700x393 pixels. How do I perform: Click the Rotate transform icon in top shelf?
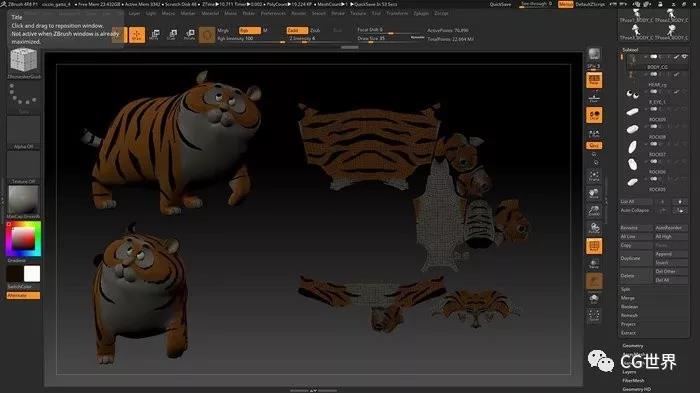(x=190, y=34)
